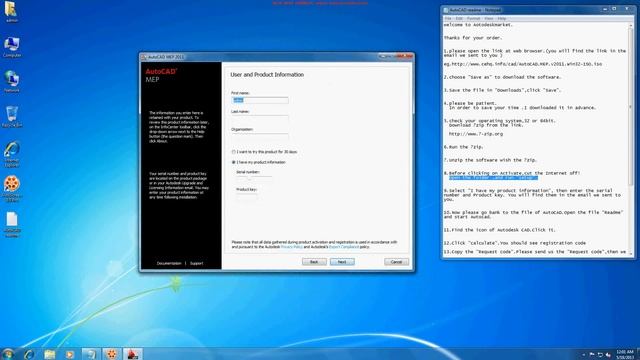Image resolution: width=640 pixels, height=360 pixels.
Task: Open the orange flower application desktop icon
Action: 12,189
